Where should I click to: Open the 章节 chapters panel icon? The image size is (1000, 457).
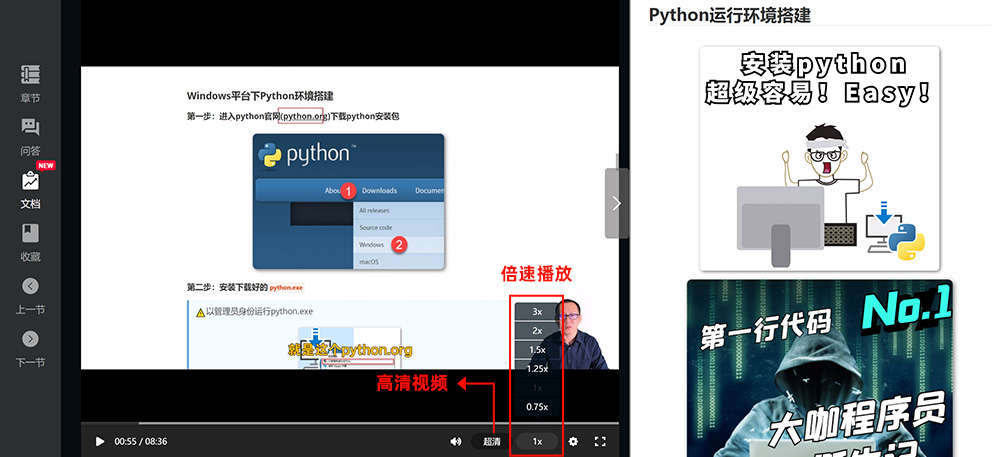click(x=30, y=75)
